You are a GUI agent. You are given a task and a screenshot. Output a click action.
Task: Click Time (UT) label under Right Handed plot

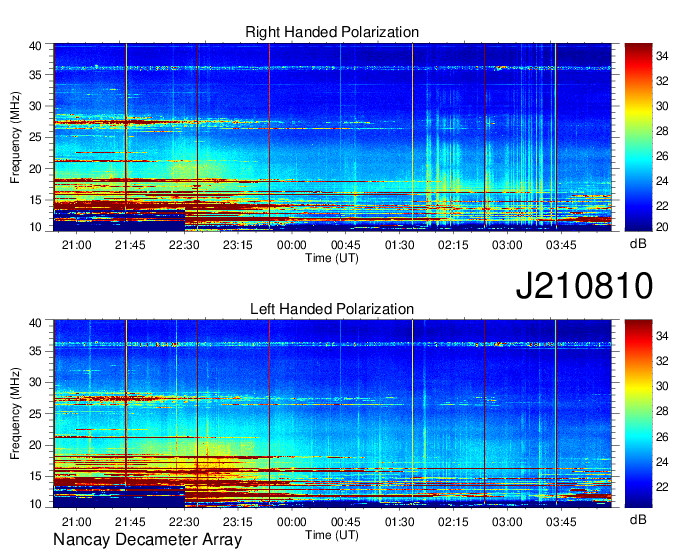(332, 258)
